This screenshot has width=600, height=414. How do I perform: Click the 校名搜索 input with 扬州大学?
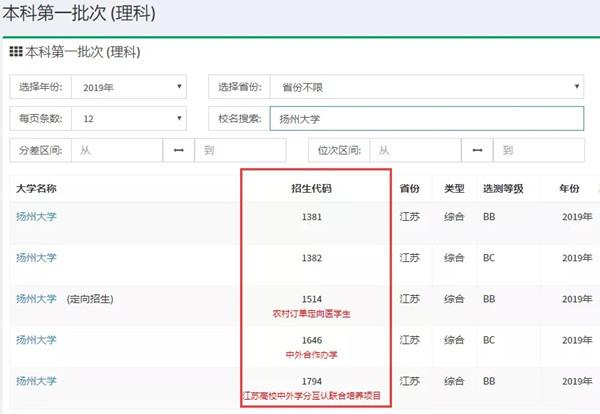click(427, 119)
